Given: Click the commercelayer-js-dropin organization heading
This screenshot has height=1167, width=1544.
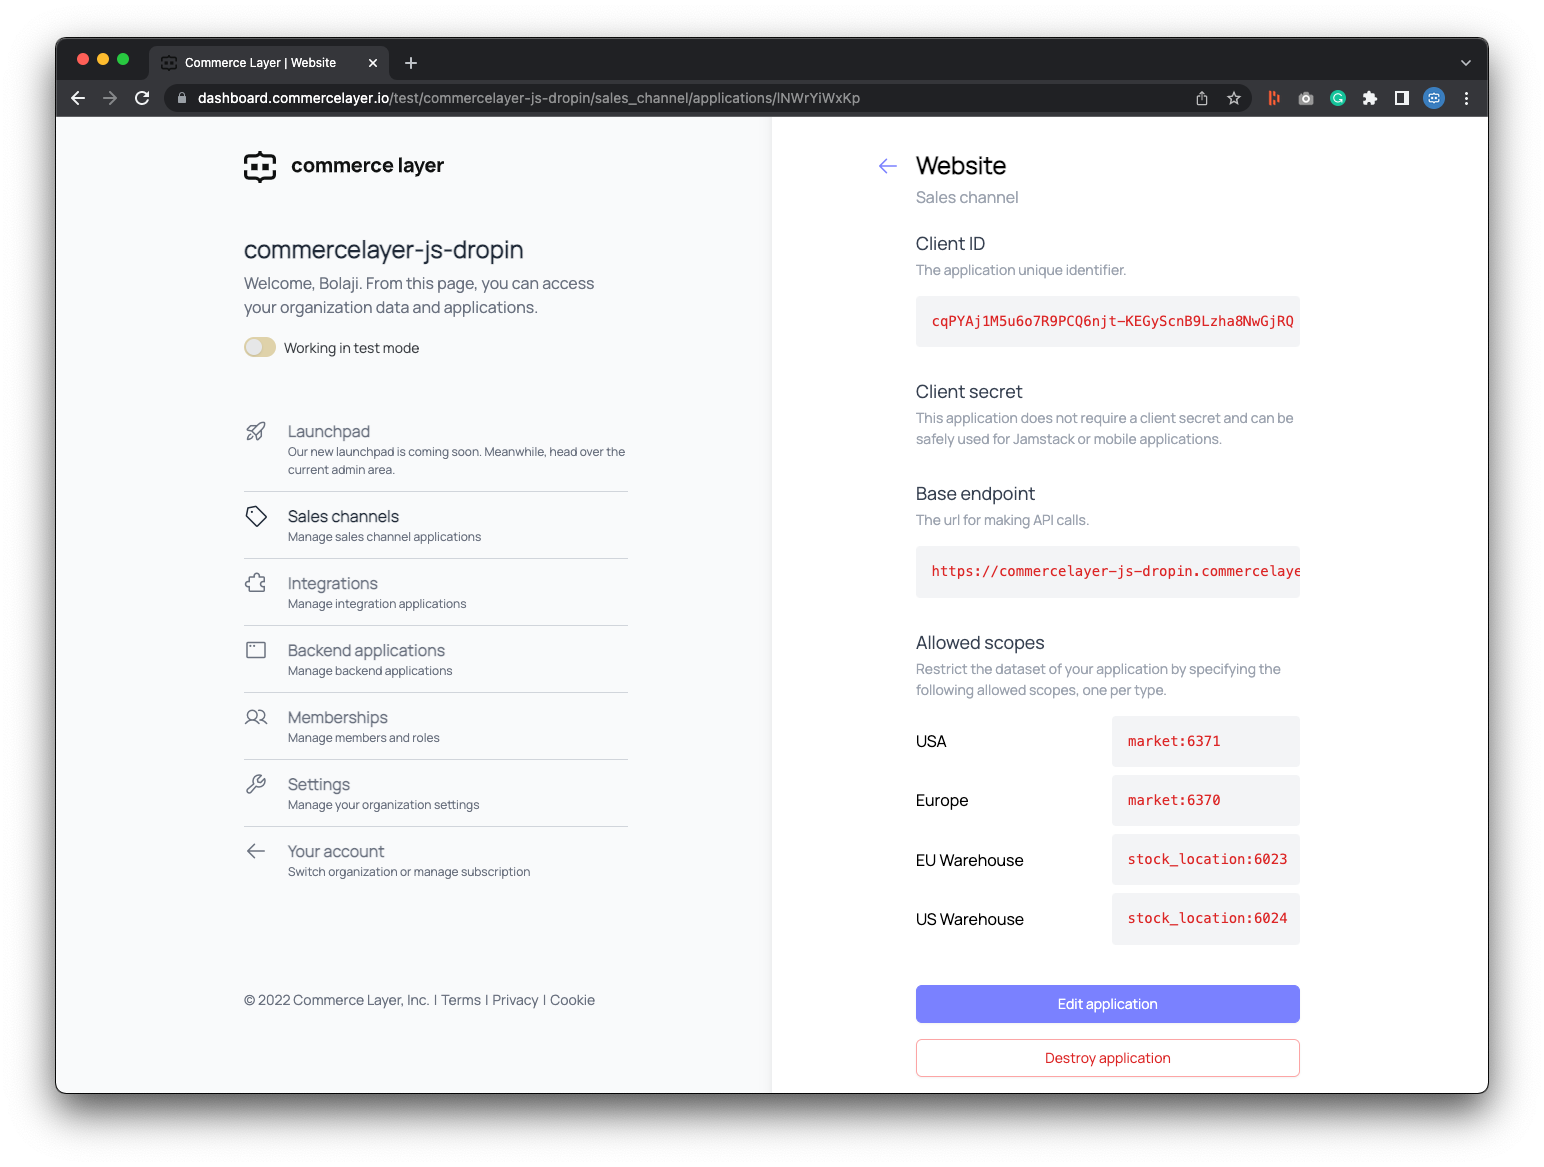Looking at the screenshot, I should pyautogui.click(x=384, y=250).
